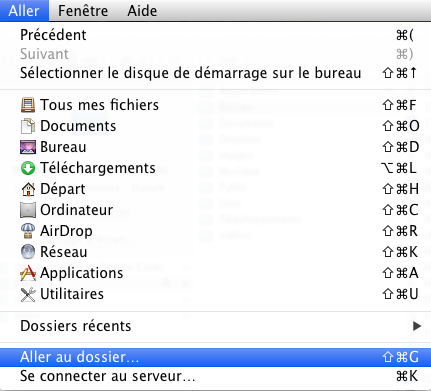Screen dimensions: 431x391
Task: Click the Bureau desktop icon
Action: [x=28, y=147]
